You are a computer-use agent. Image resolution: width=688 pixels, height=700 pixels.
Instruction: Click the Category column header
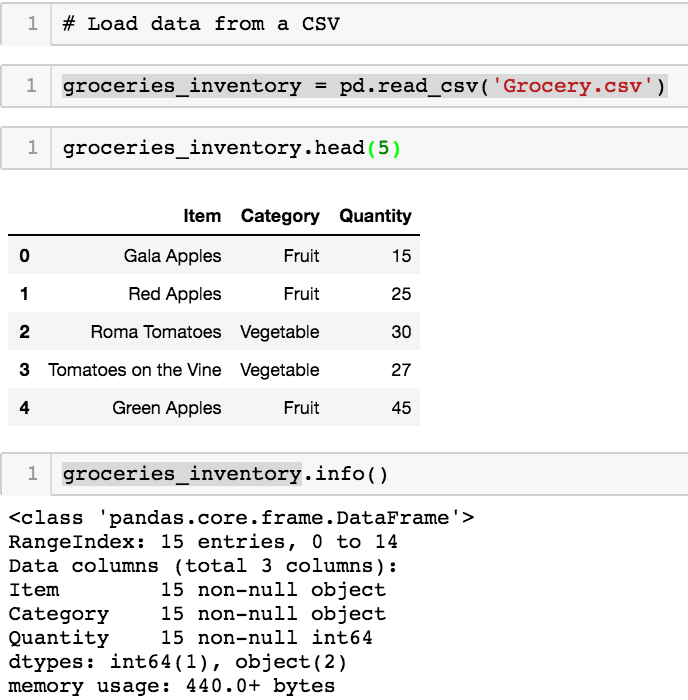[280, 216]
